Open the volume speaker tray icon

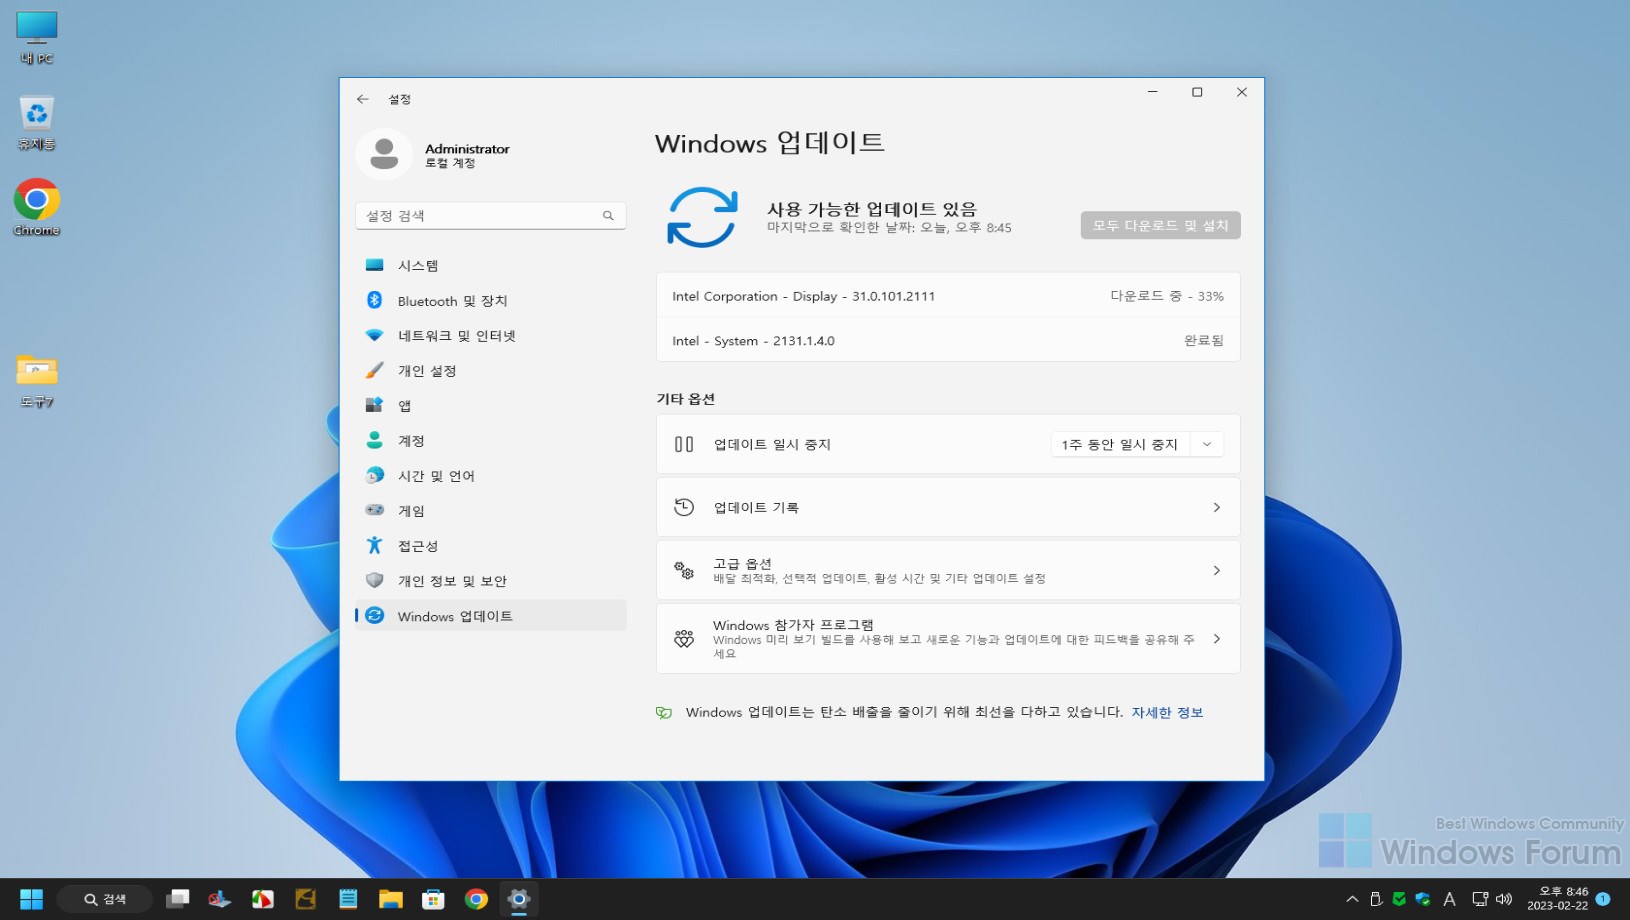(x=1504, y=899)
